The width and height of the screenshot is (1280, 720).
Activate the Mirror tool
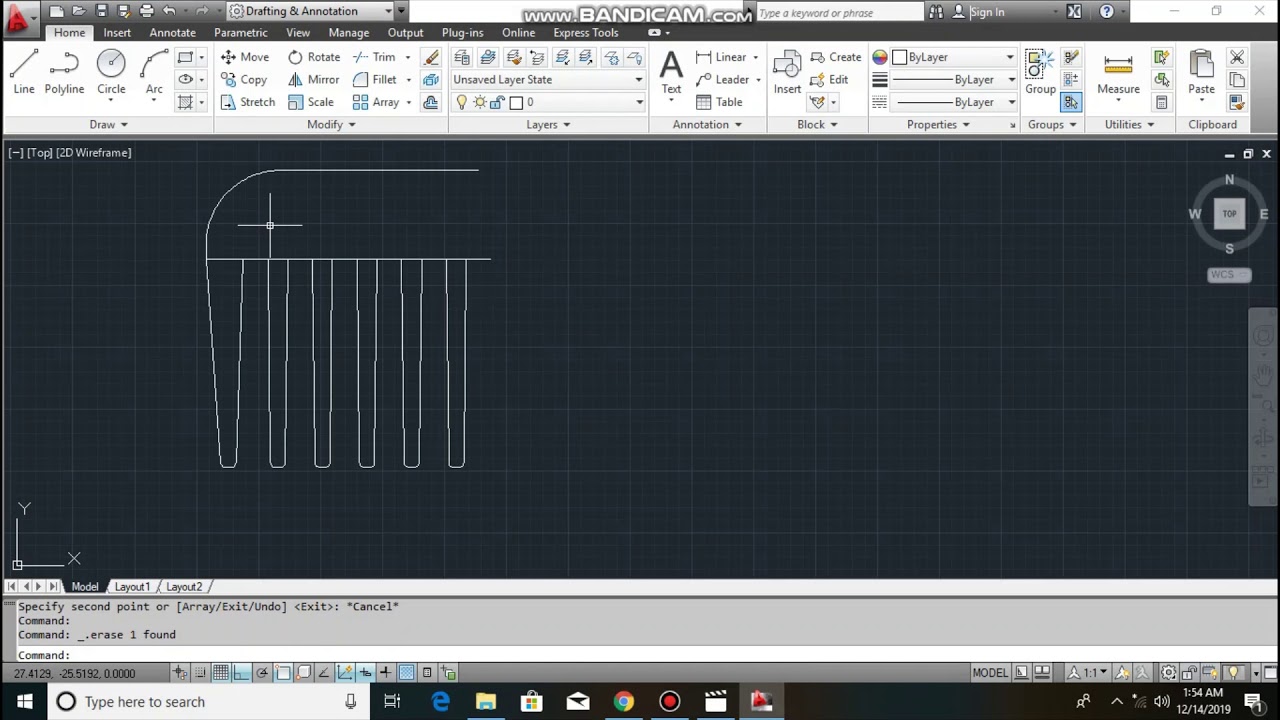(314, 80)
